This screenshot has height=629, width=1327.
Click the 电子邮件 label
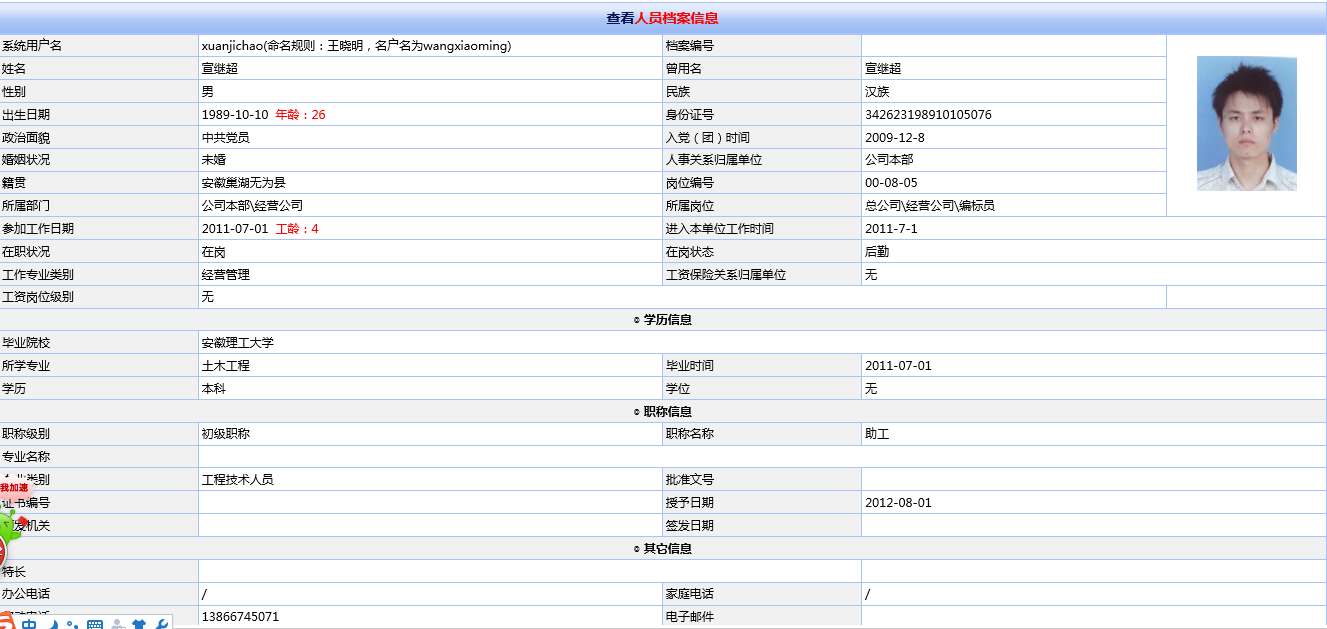690,617
